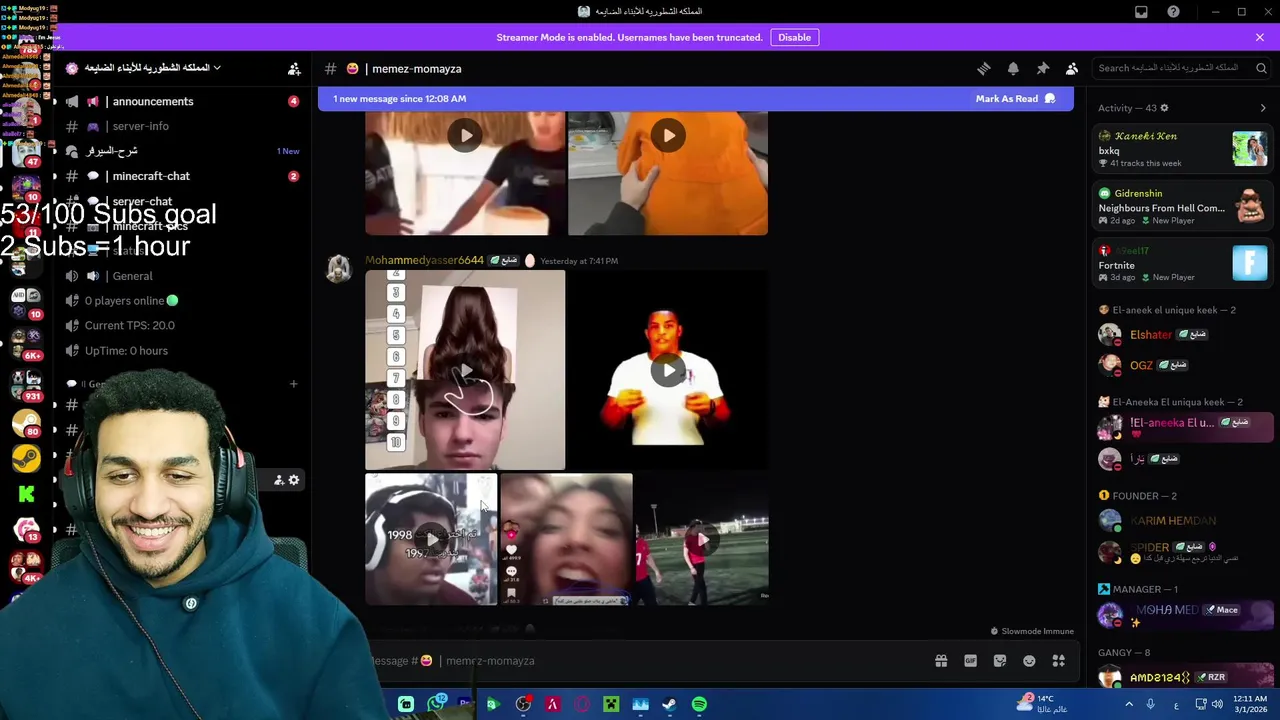Show hidden system tray icons

tap(1129, 704)
